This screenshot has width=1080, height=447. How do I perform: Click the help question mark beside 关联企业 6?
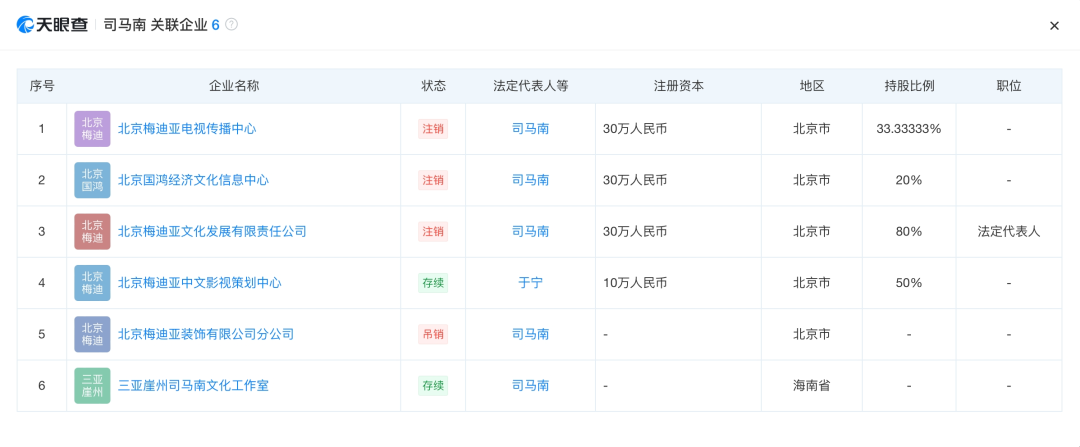pos(231,25)
